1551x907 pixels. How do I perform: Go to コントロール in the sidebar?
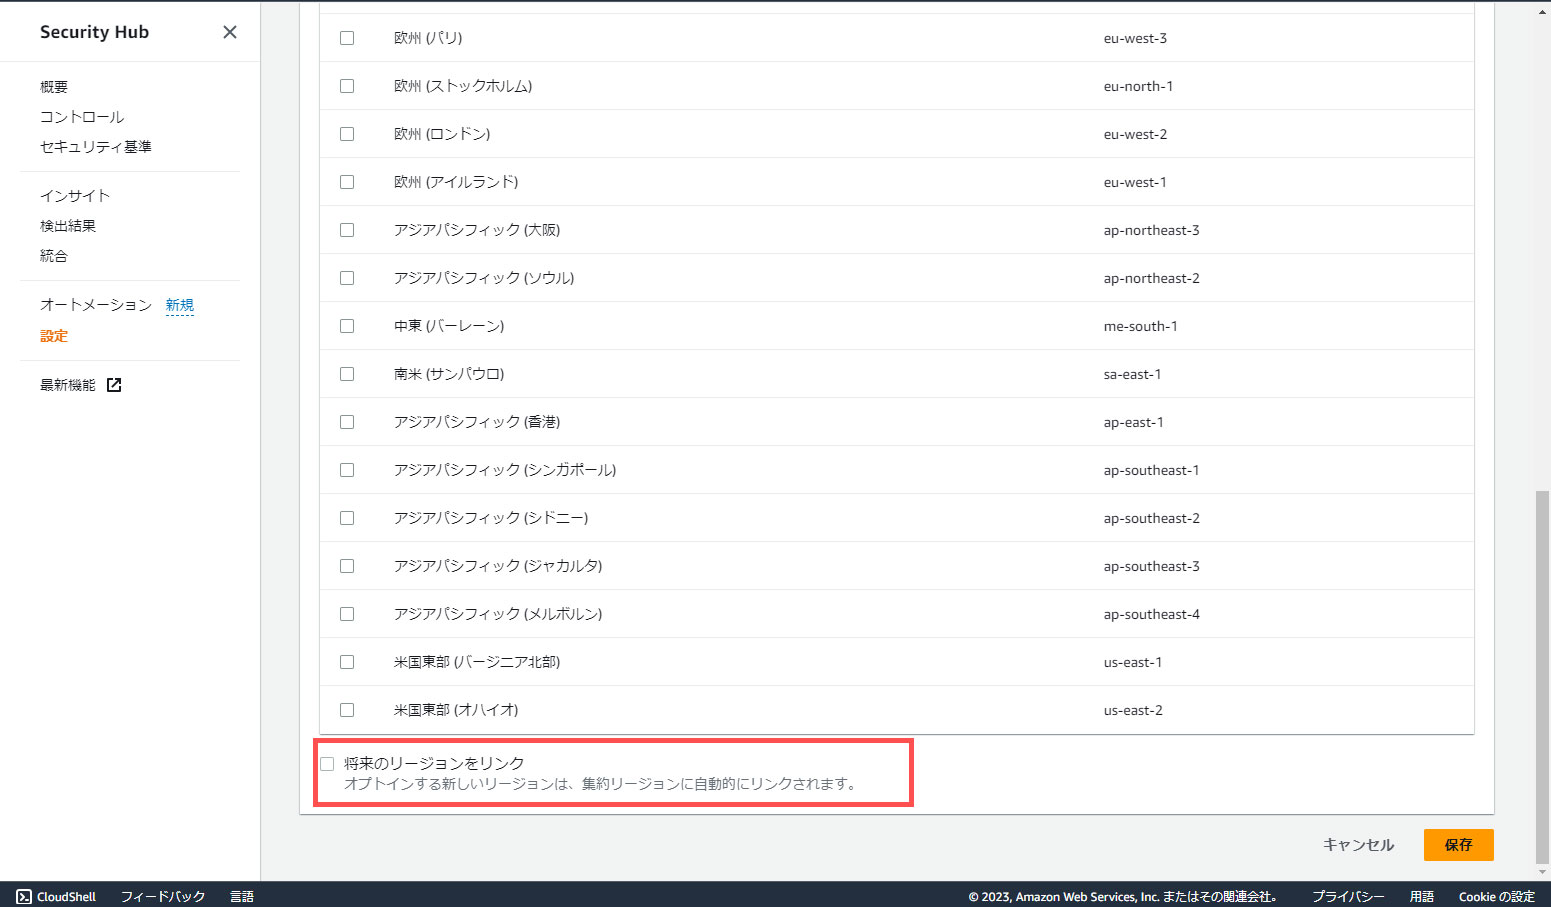[82, 117]
